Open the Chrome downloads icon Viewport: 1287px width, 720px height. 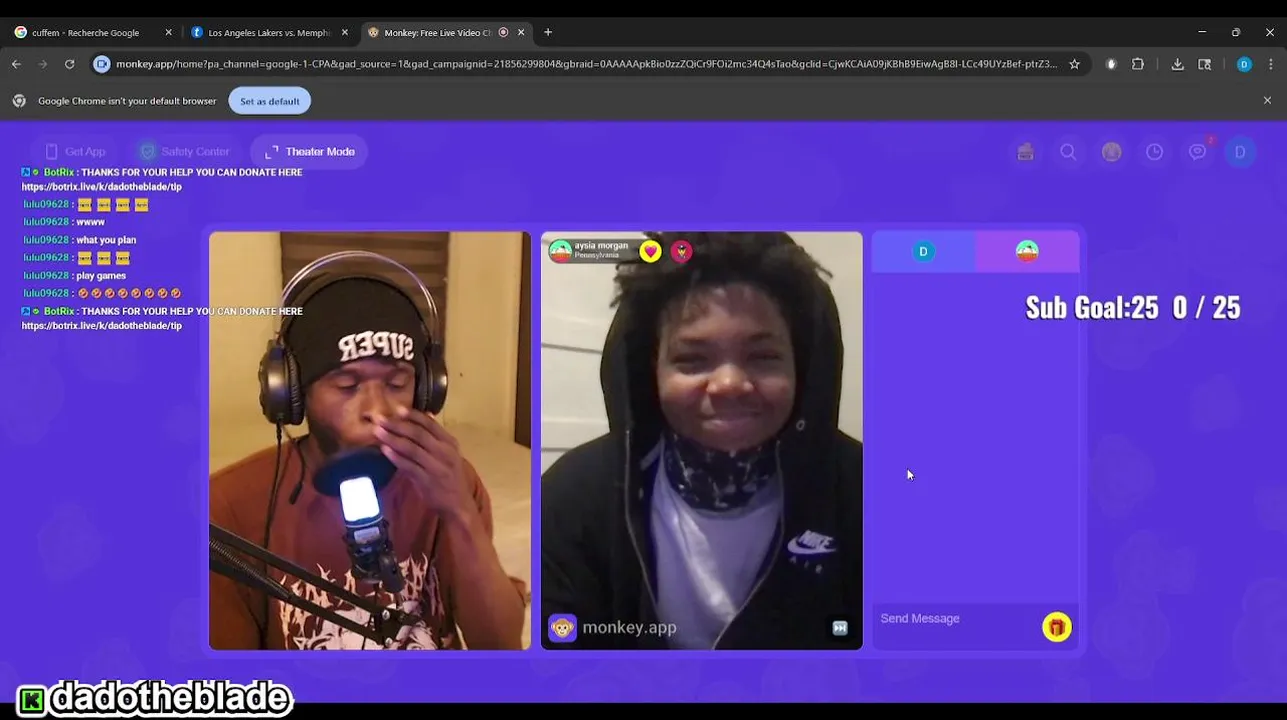point(1178,64)
